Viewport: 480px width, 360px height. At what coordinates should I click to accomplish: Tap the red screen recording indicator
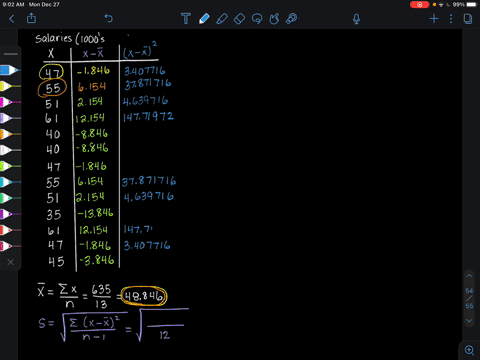click(419, 5)
